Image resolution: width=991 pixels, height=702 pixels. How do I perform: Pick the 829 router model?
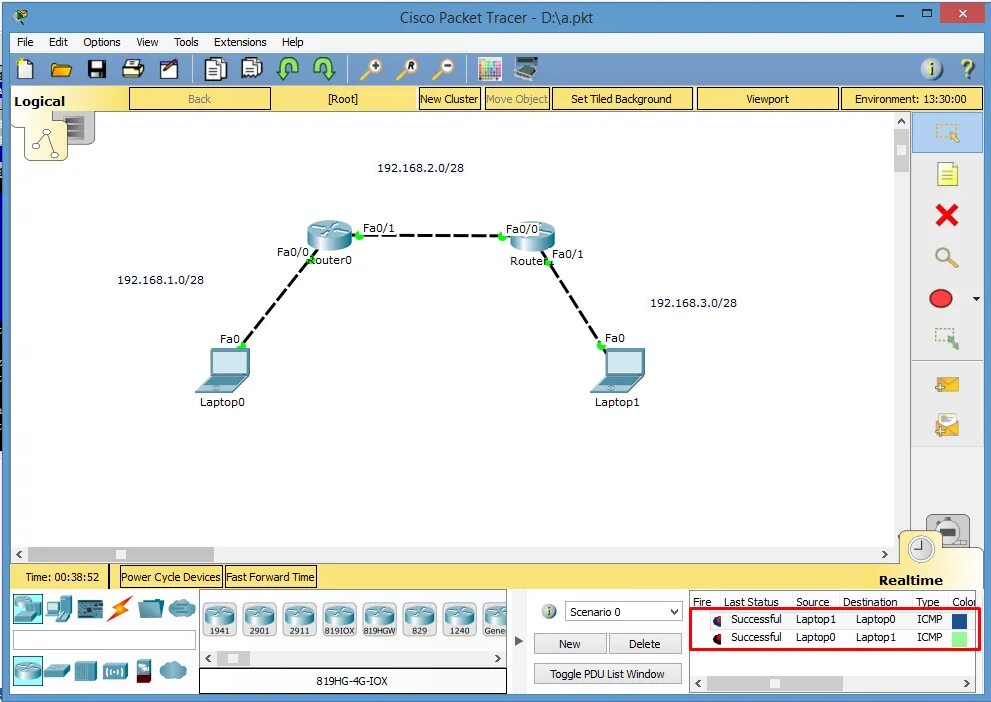coord(420,619)
